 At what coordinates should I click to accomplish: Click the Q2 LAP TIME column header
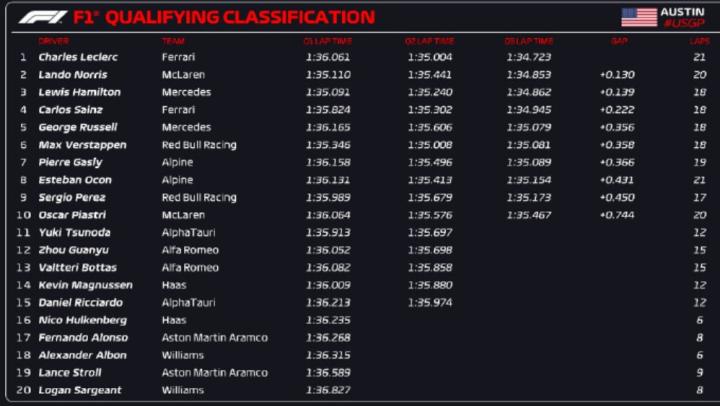pyautogui.click(x=429, y=41)
